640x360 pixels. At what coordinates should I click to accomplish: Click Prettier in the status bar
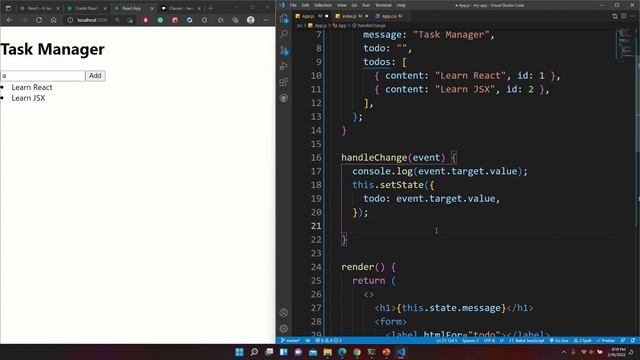click(x=606, y=340)
